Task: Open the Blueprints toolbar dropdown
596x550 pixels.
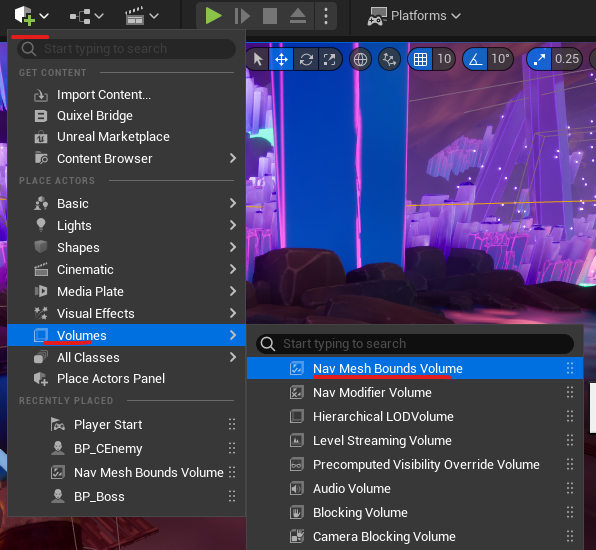Action: point(86,16)
